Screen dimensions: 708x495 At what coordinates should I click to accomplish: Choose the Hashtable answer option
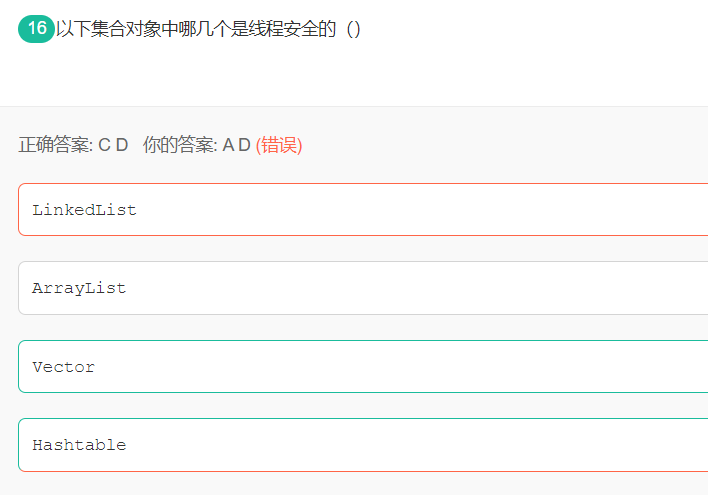pyautogui.click(x=363, y=445)
